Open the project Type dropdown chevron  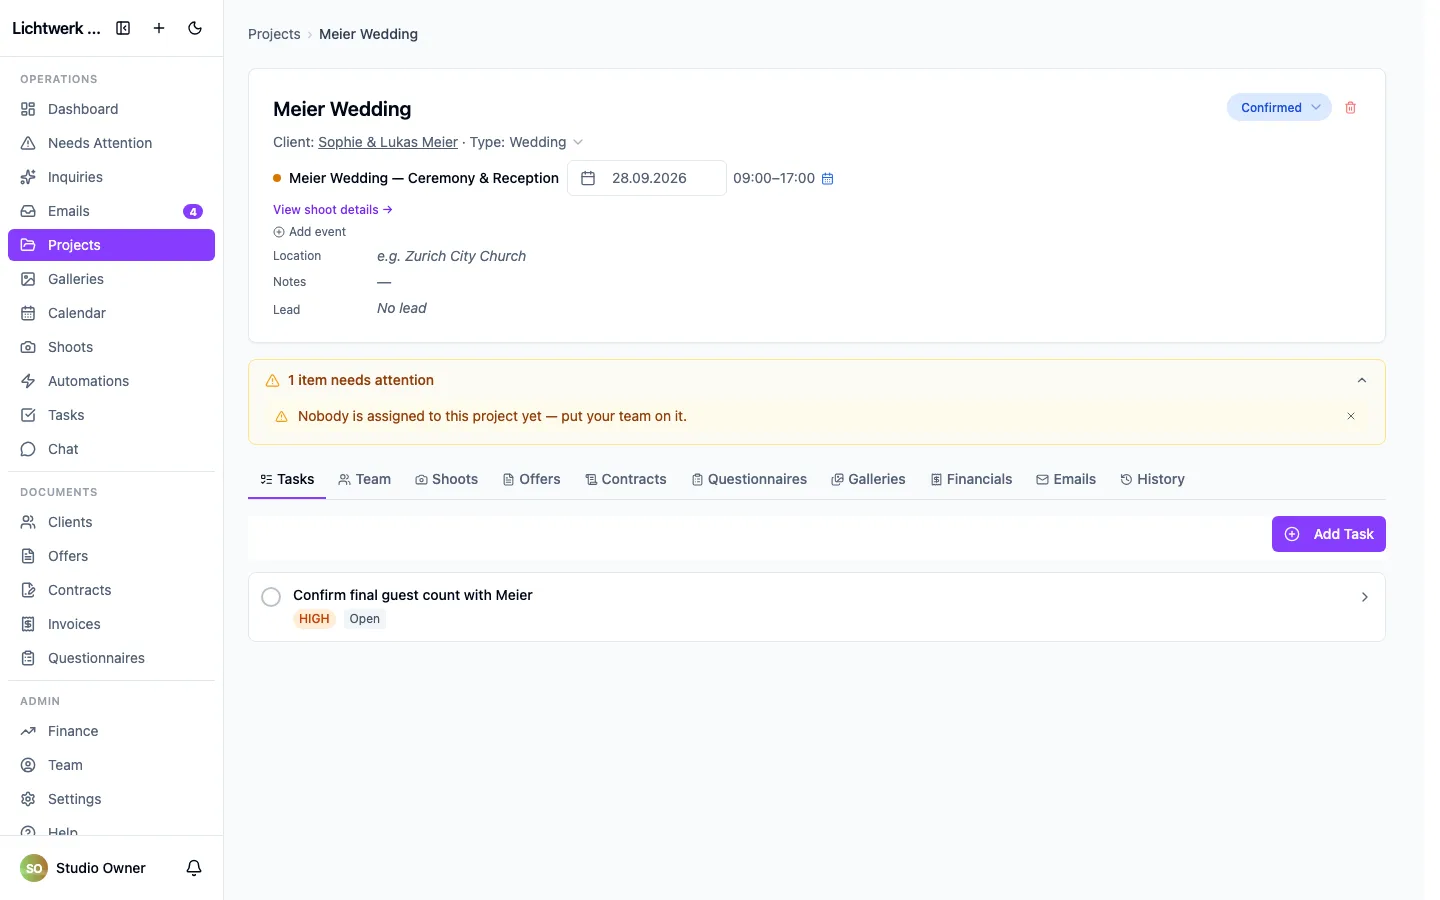pyautogui.click(x=578, y=142)
